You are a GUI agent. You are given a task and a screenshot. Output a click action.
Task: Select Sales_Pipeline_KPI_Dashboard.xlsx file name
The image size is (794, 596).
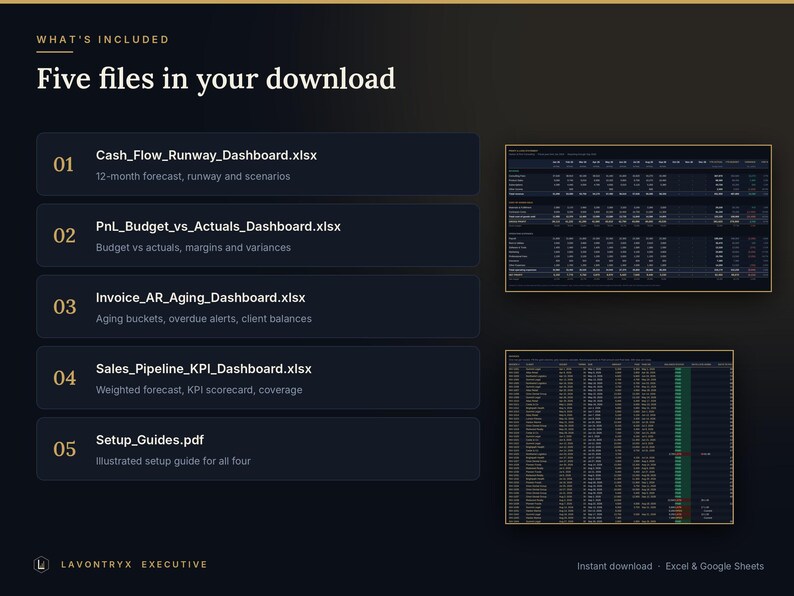(204, 369)
